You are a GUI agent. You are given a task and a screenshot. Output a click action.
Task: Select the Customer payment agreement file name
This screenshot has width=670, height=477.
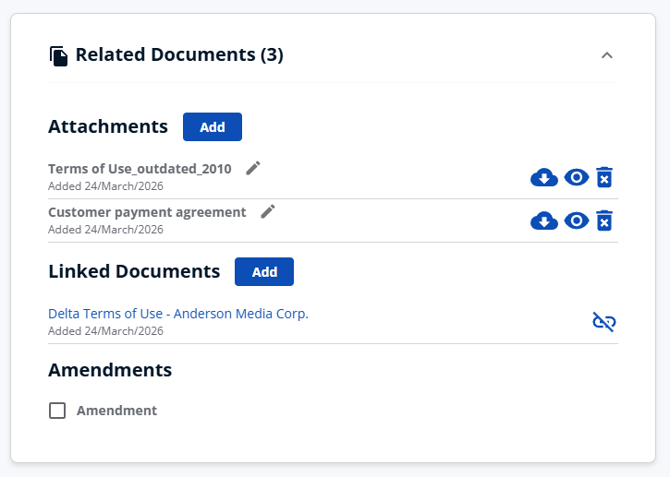tap(147, 212)
